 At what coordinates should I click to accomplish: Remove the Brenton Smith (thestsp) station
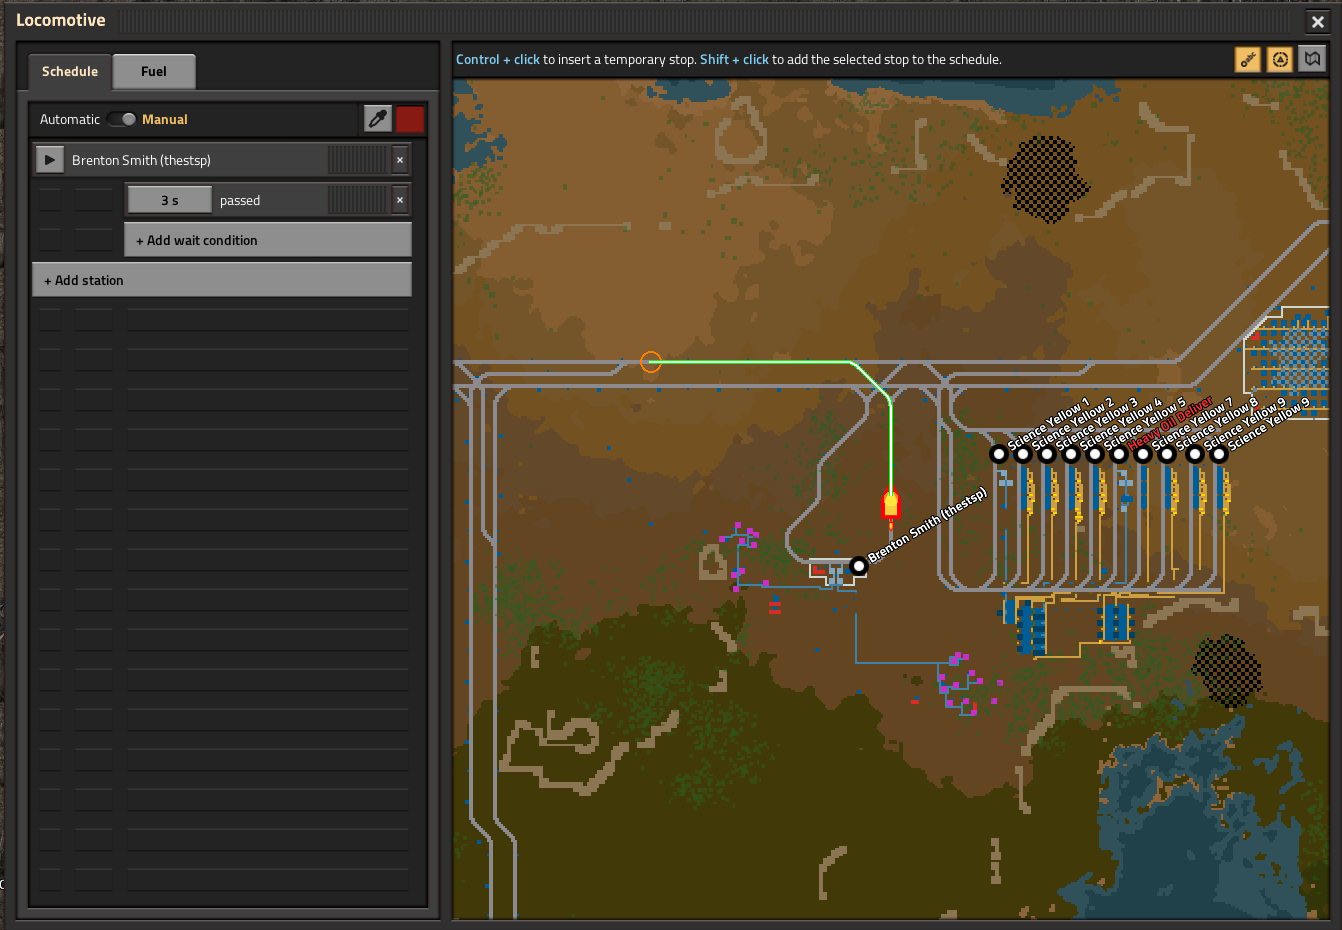(400, 160)
